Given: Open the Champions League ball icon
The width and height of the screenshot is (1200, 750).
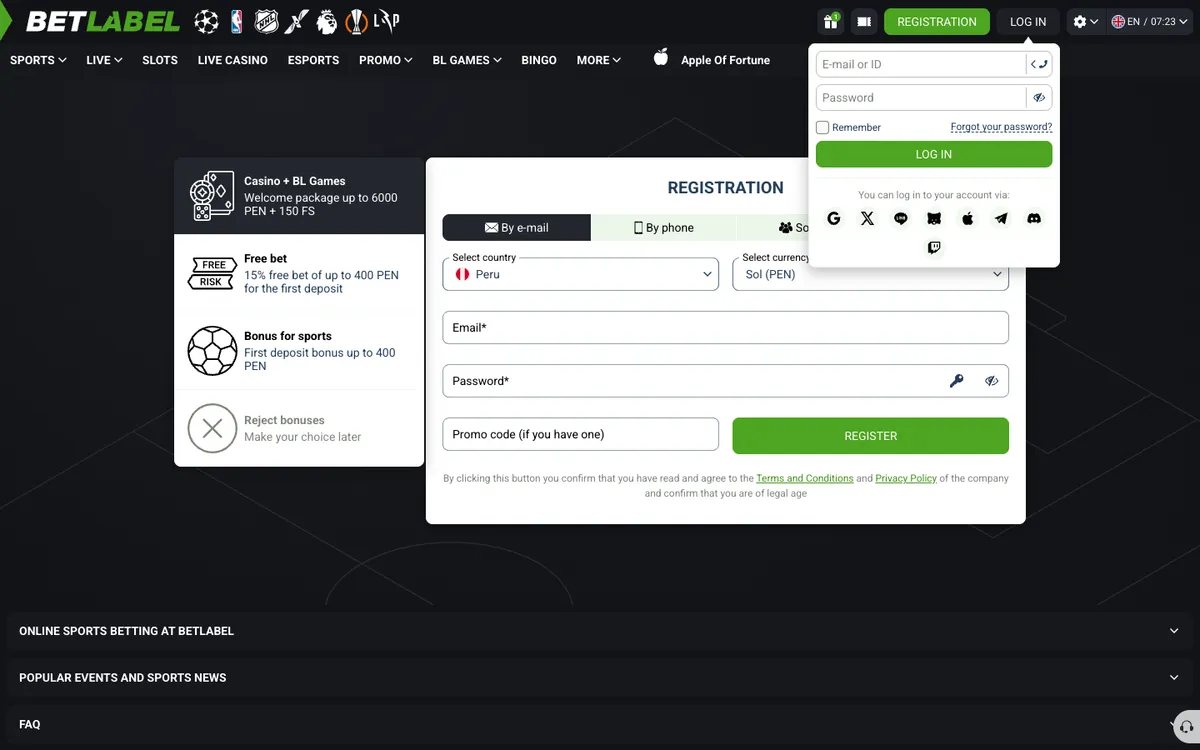Looking at the screenshot, I should 206,21.
